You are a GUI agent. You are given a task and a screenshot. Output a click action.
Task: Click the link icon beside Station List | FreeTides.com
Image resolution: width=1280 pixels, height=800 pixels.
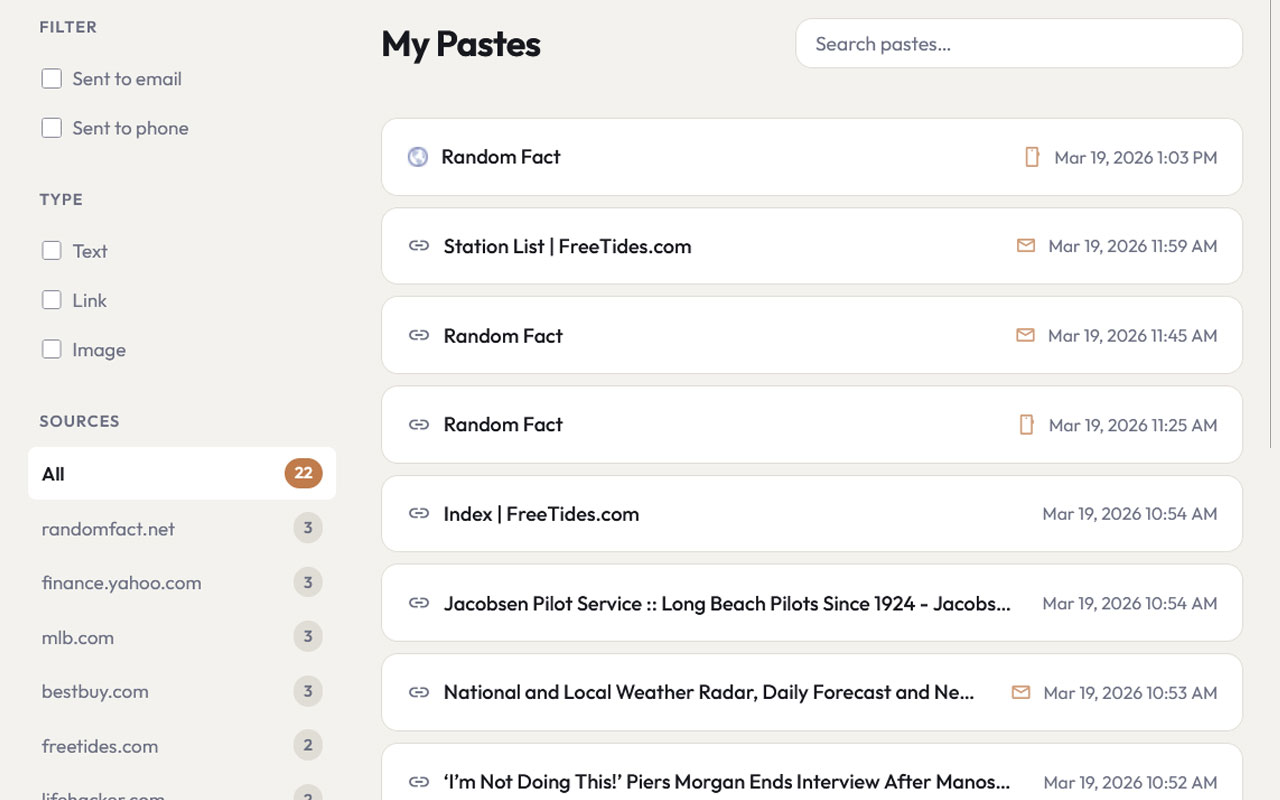(419, 246)
